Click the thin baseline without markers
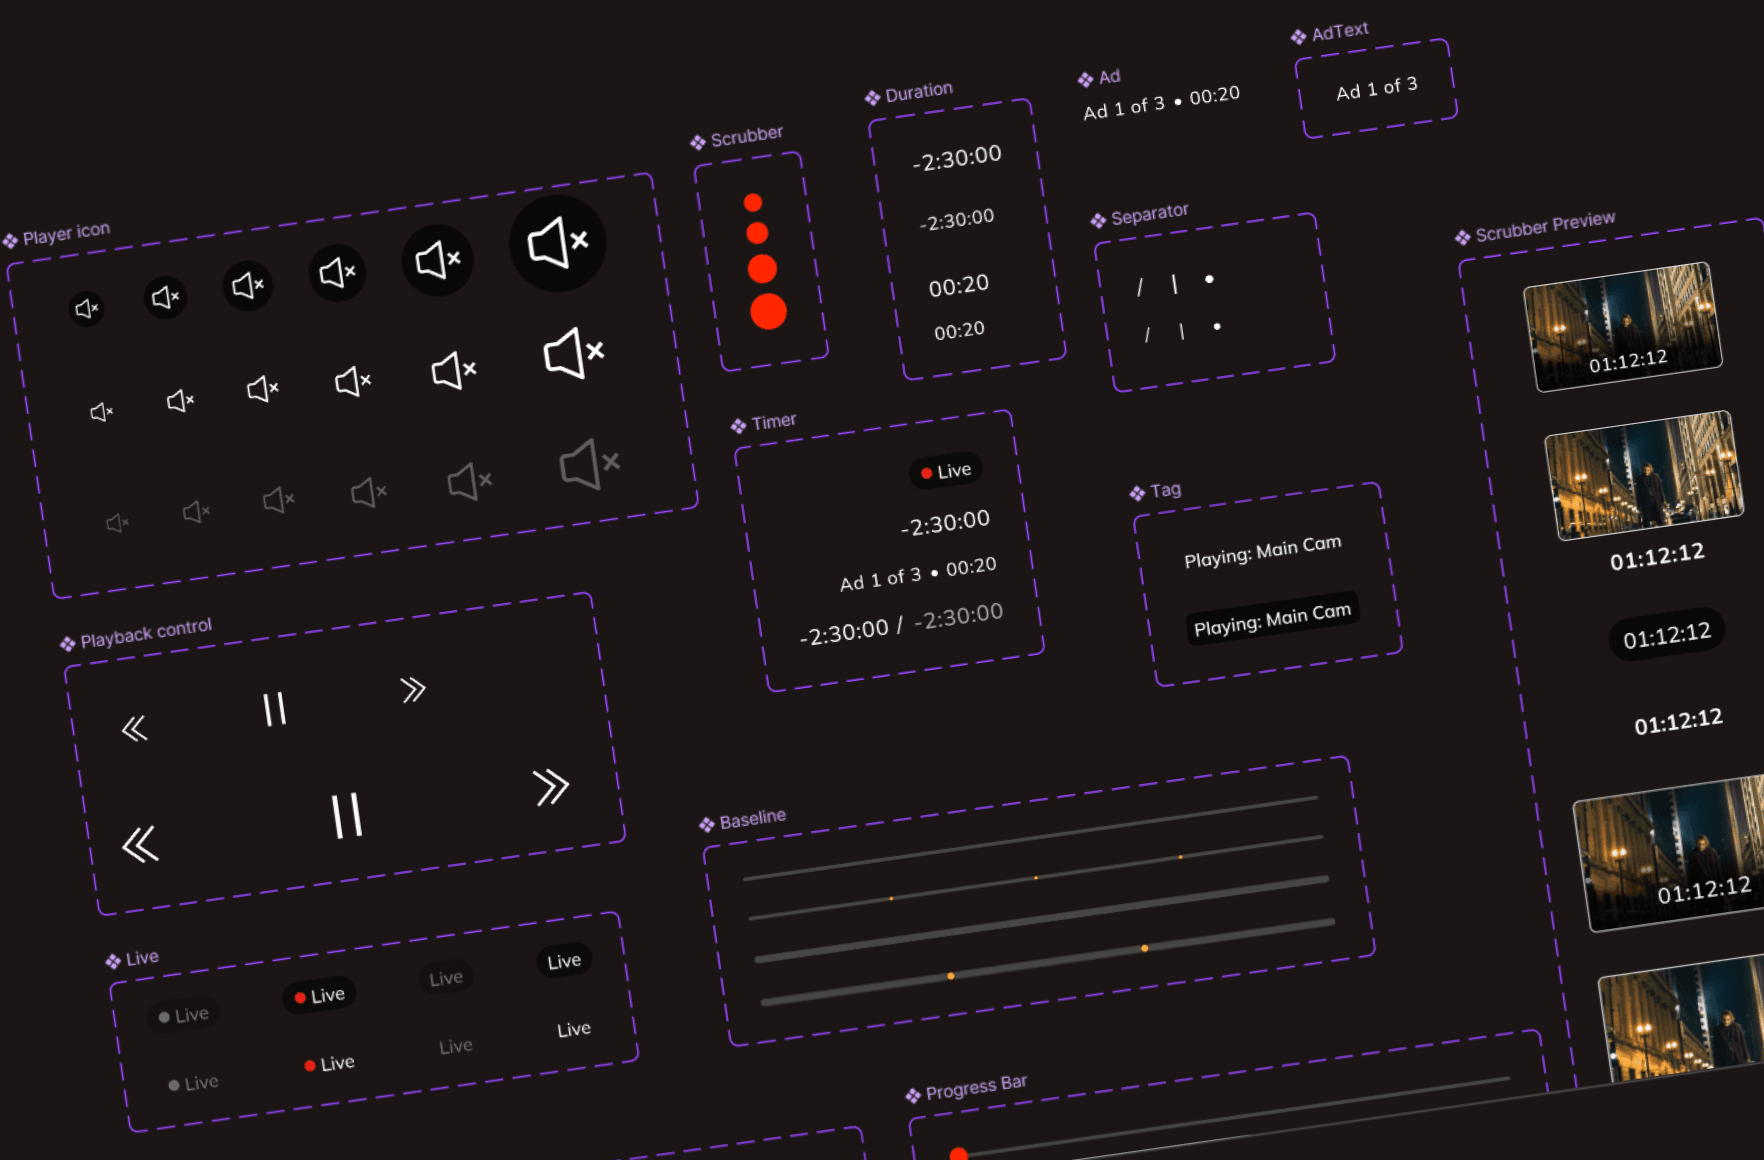Viewport: 1764px width, 1160px height. pos(1030,838)
